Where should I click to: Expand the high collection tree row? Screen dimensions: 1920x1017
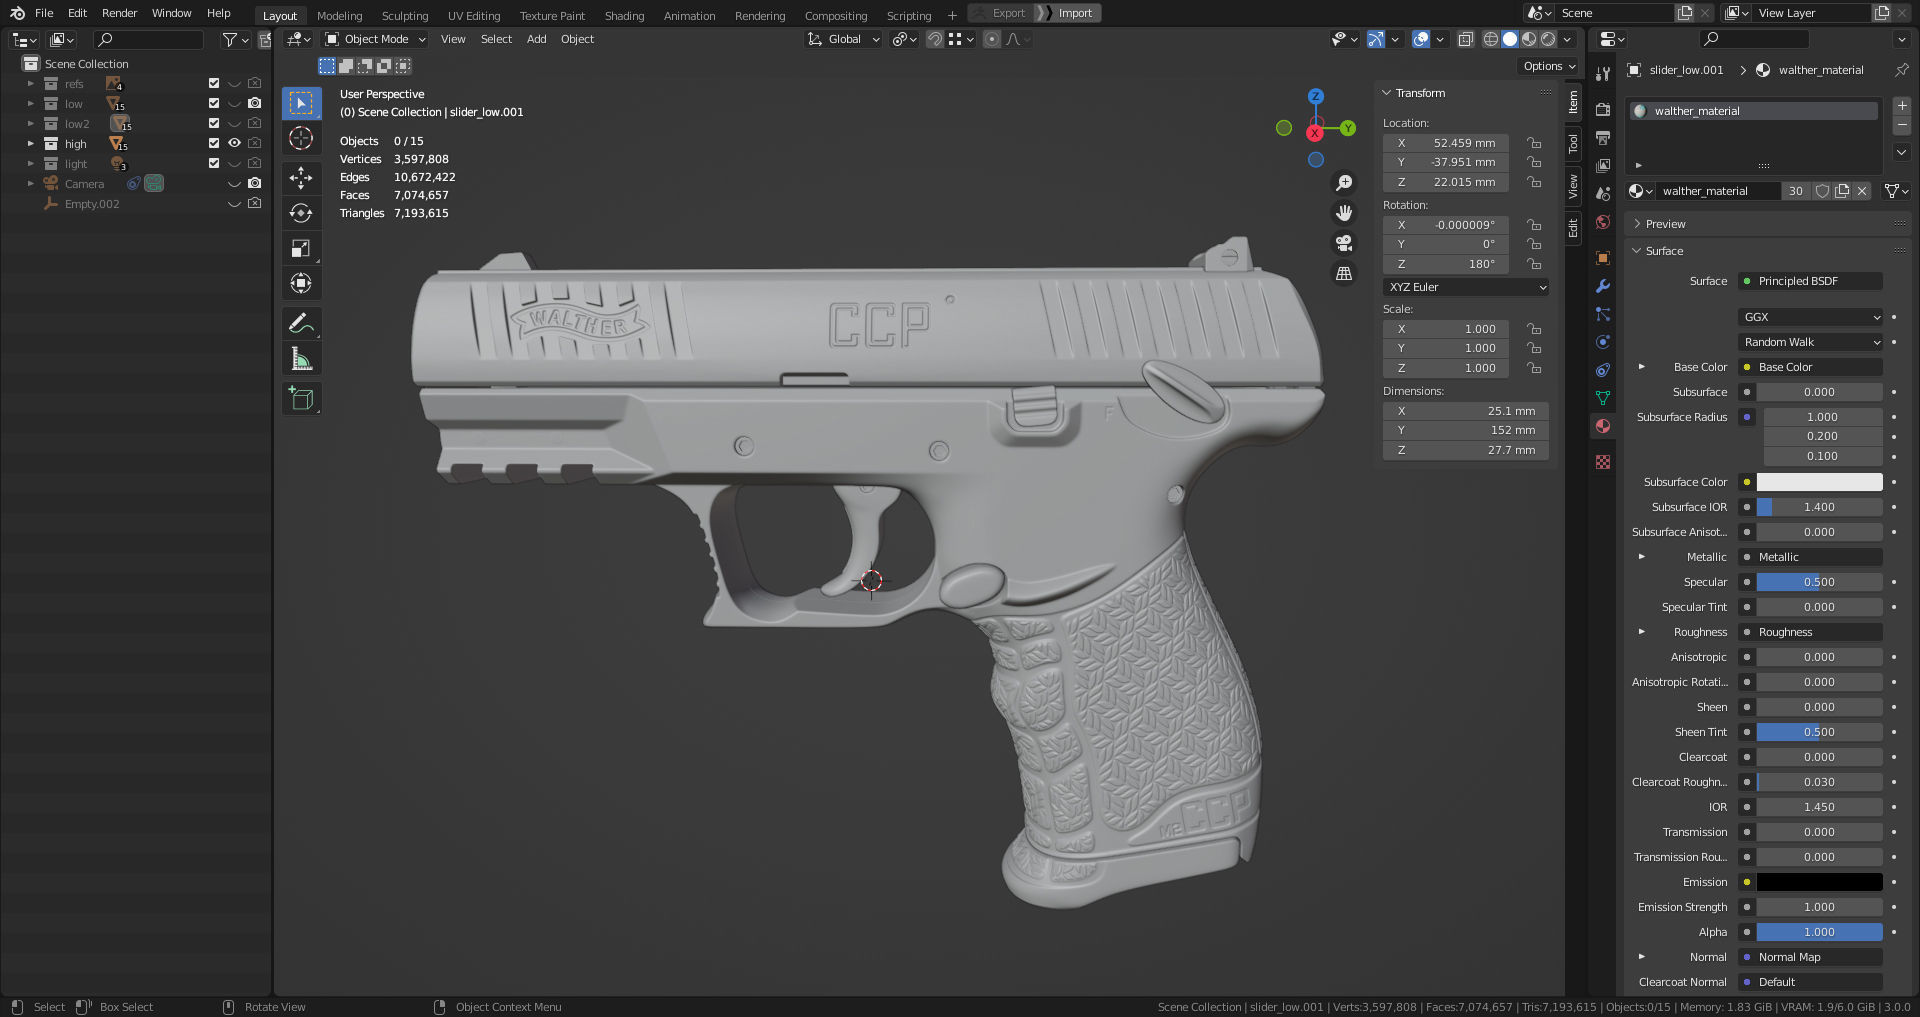click(x=30, y=144)
